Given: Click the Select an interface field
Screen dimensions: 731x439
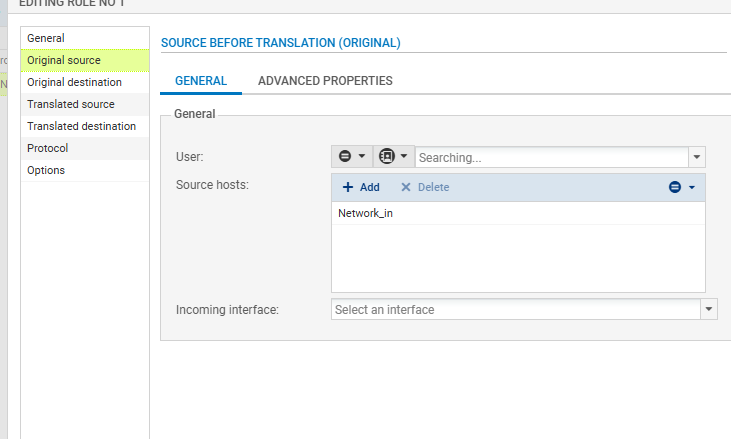Looking at the screenshot, I should coord(515,310).
